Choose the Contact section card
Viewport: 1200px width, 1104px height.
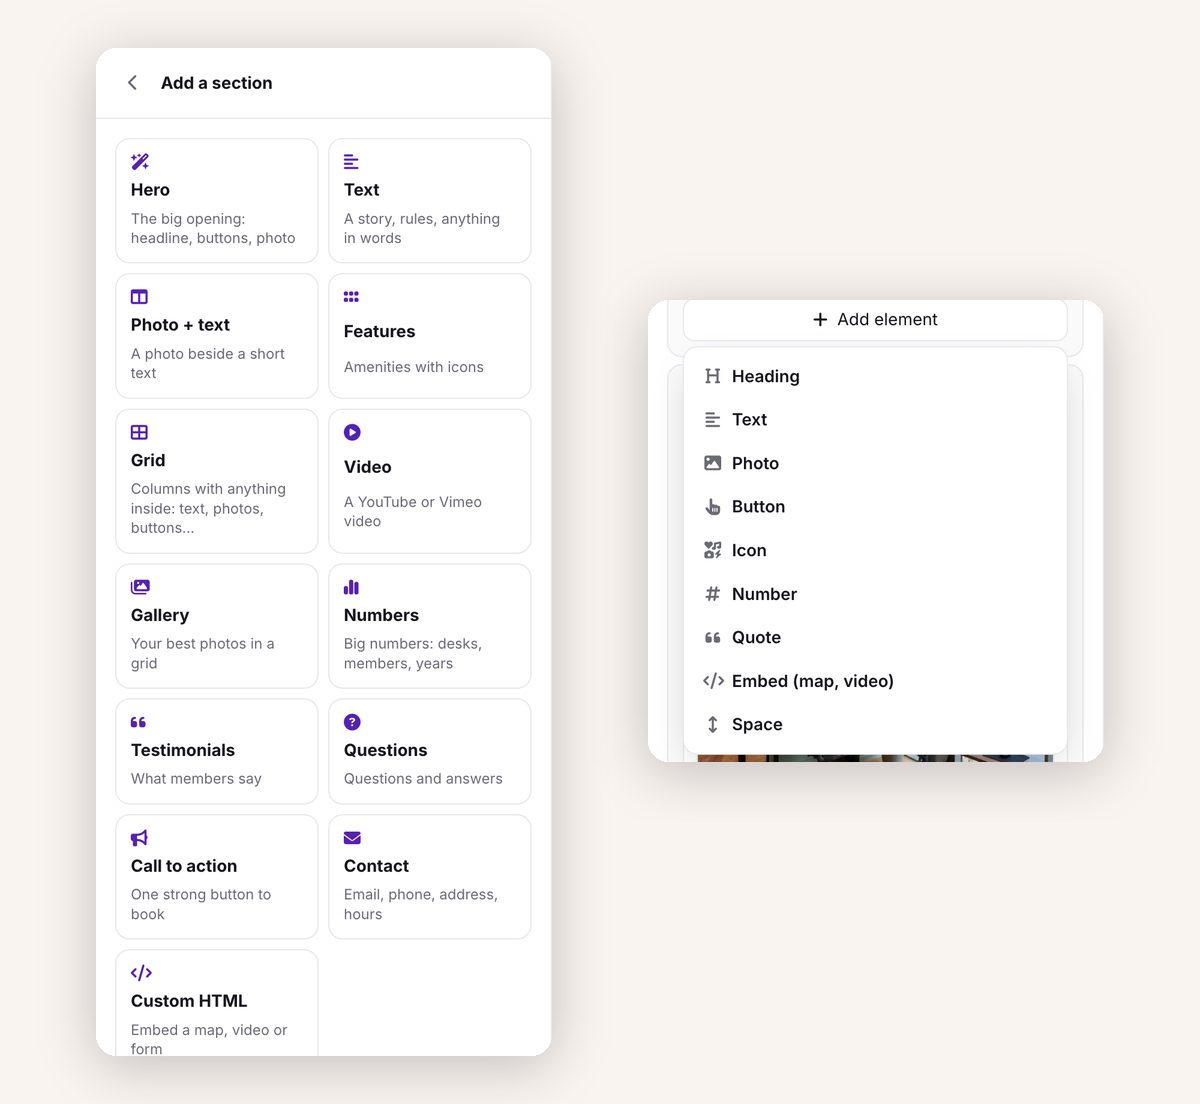tap(430, 877)
